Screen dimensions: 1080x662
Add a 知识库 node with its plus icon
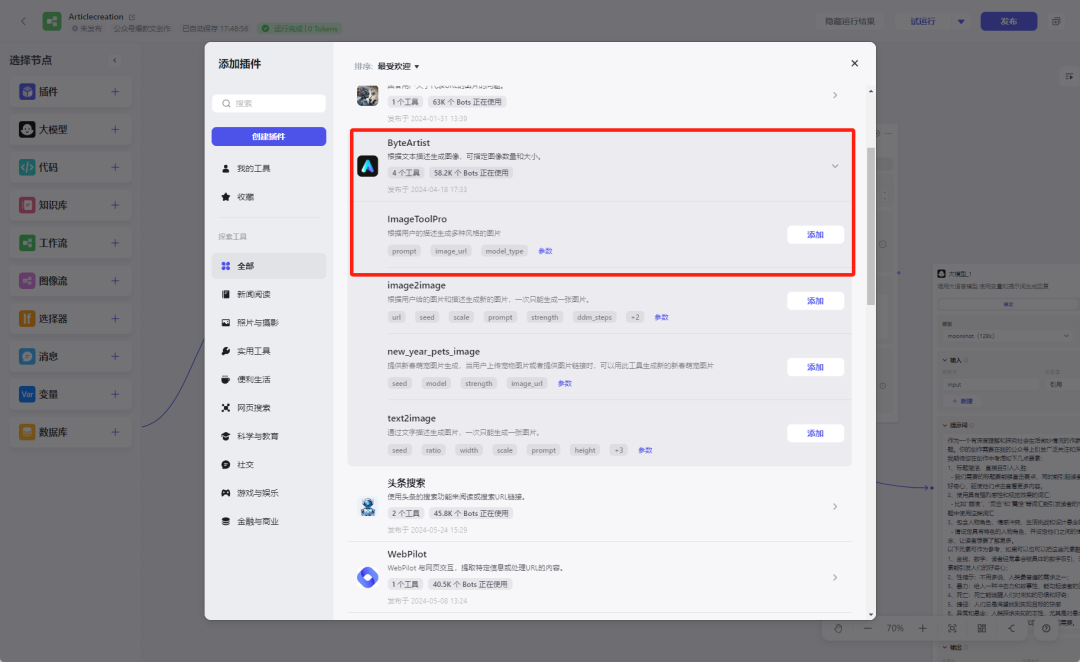(115, 205)
